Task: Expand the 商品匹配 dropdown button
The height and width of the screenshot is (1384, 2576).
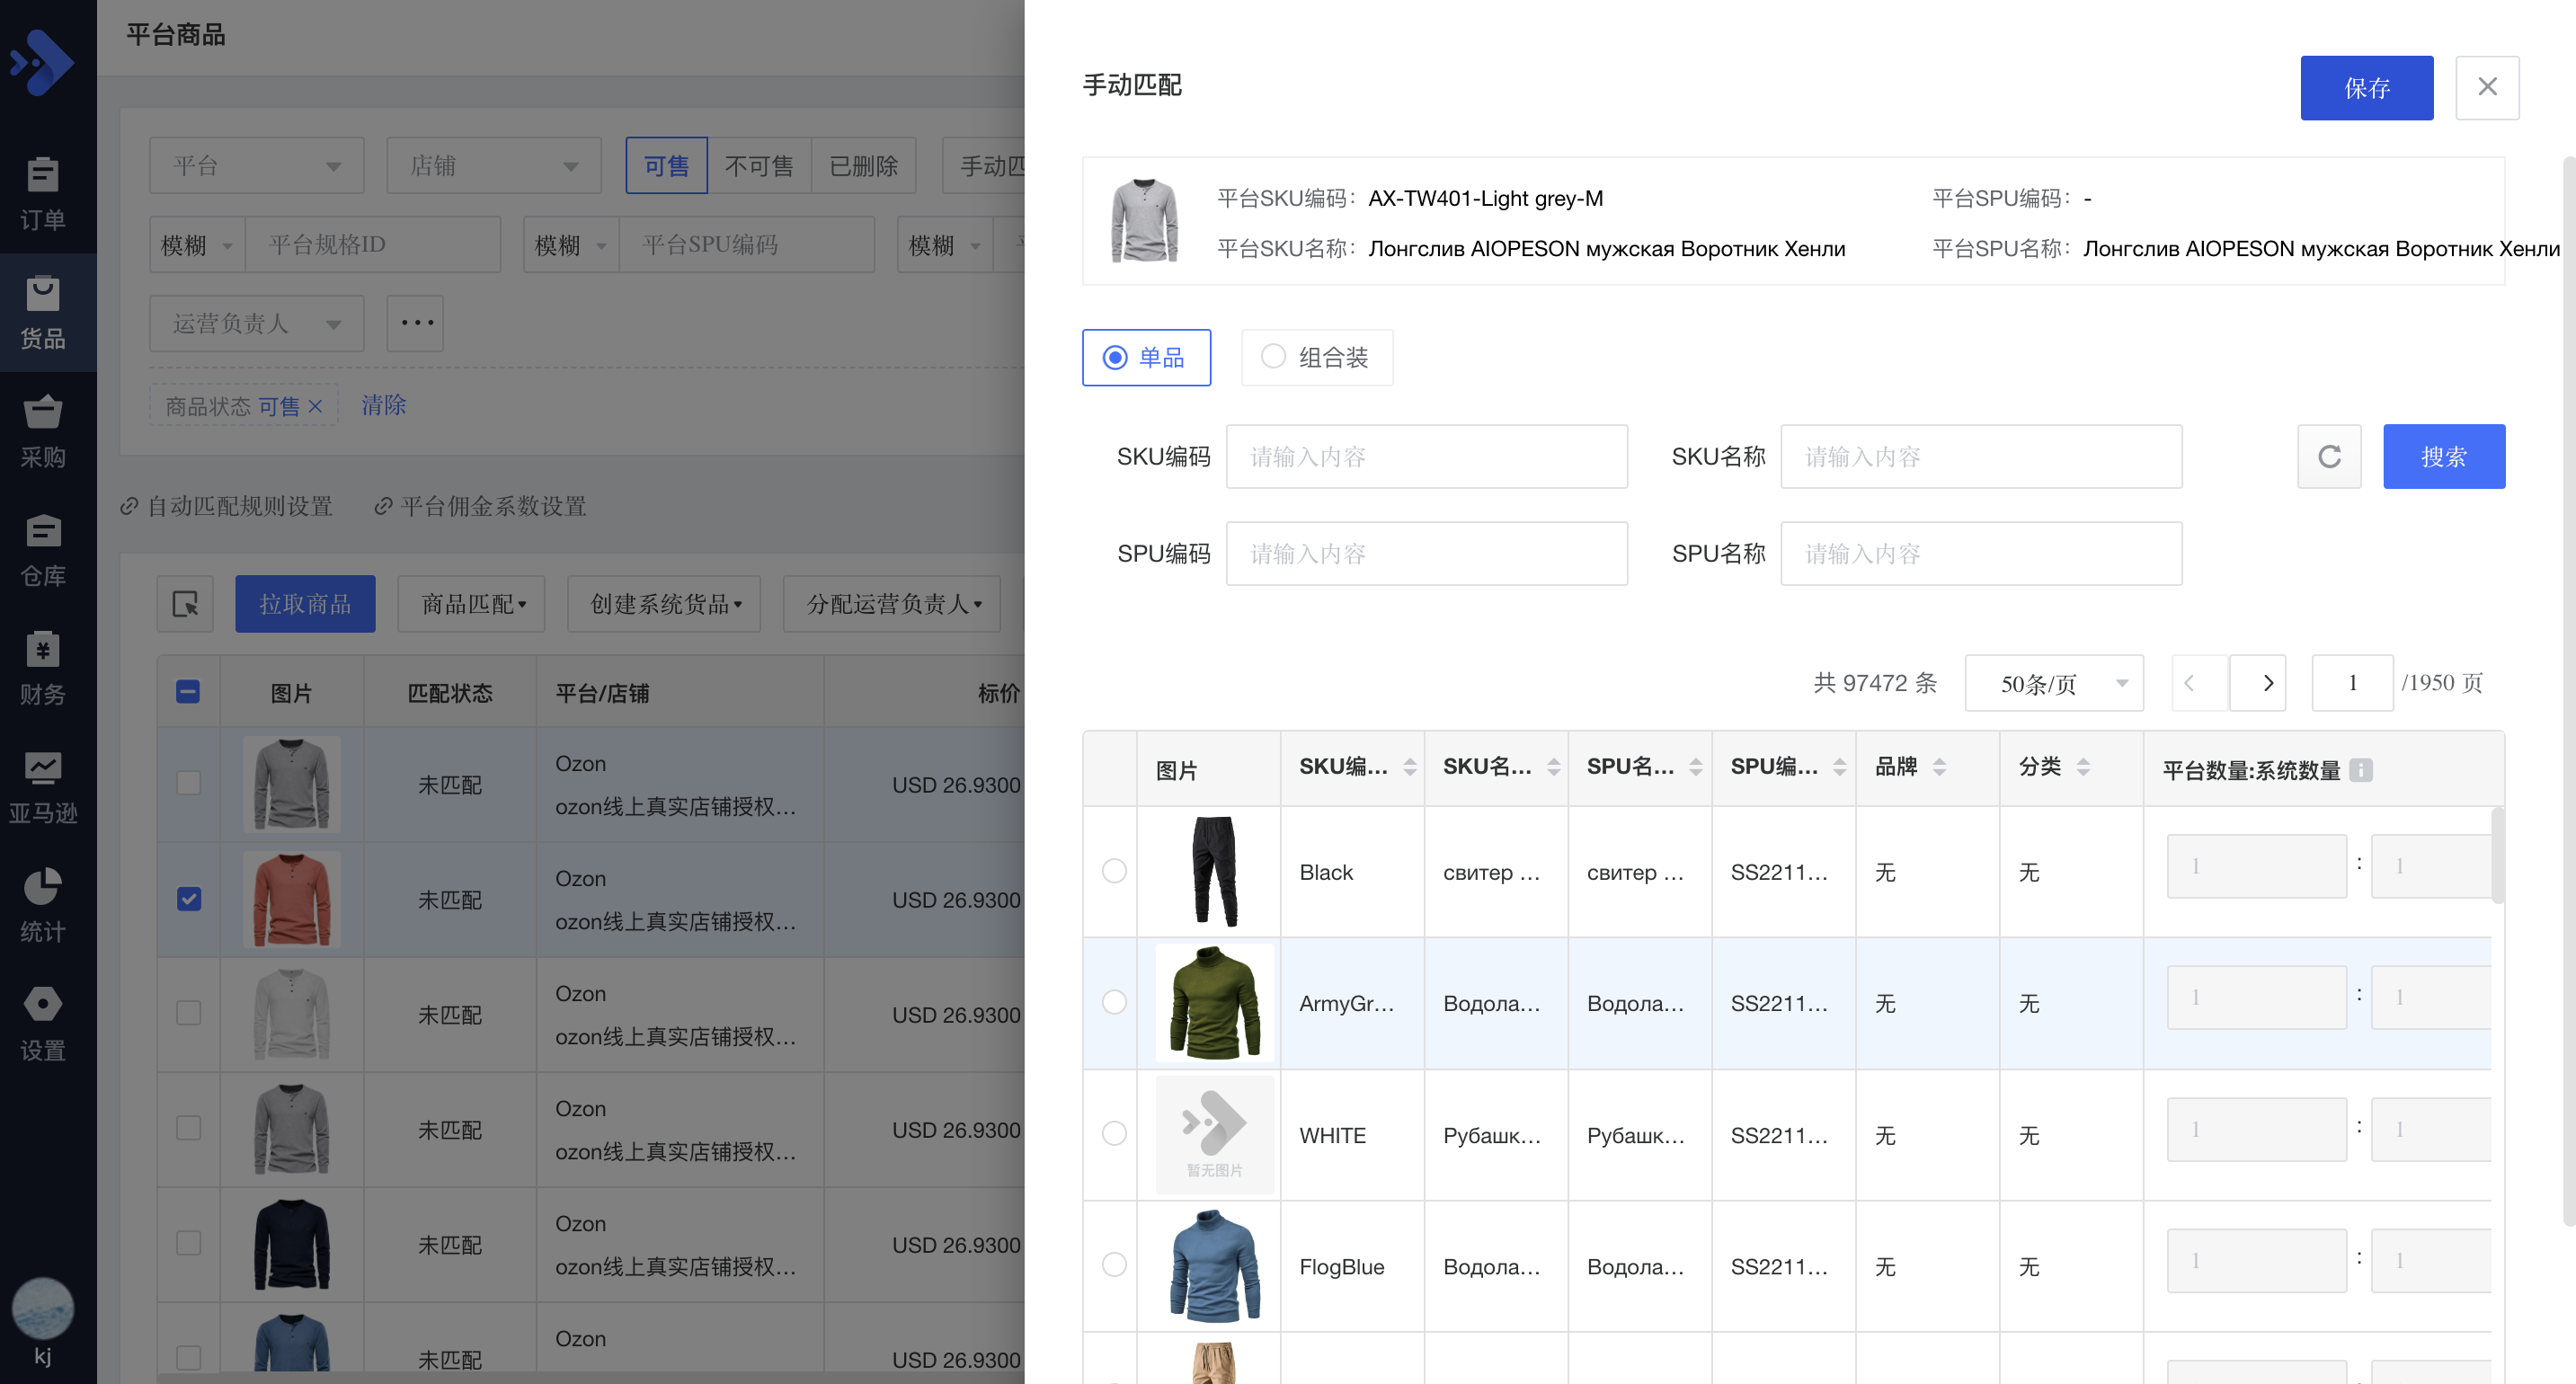Action: click(x=471, y=603)
